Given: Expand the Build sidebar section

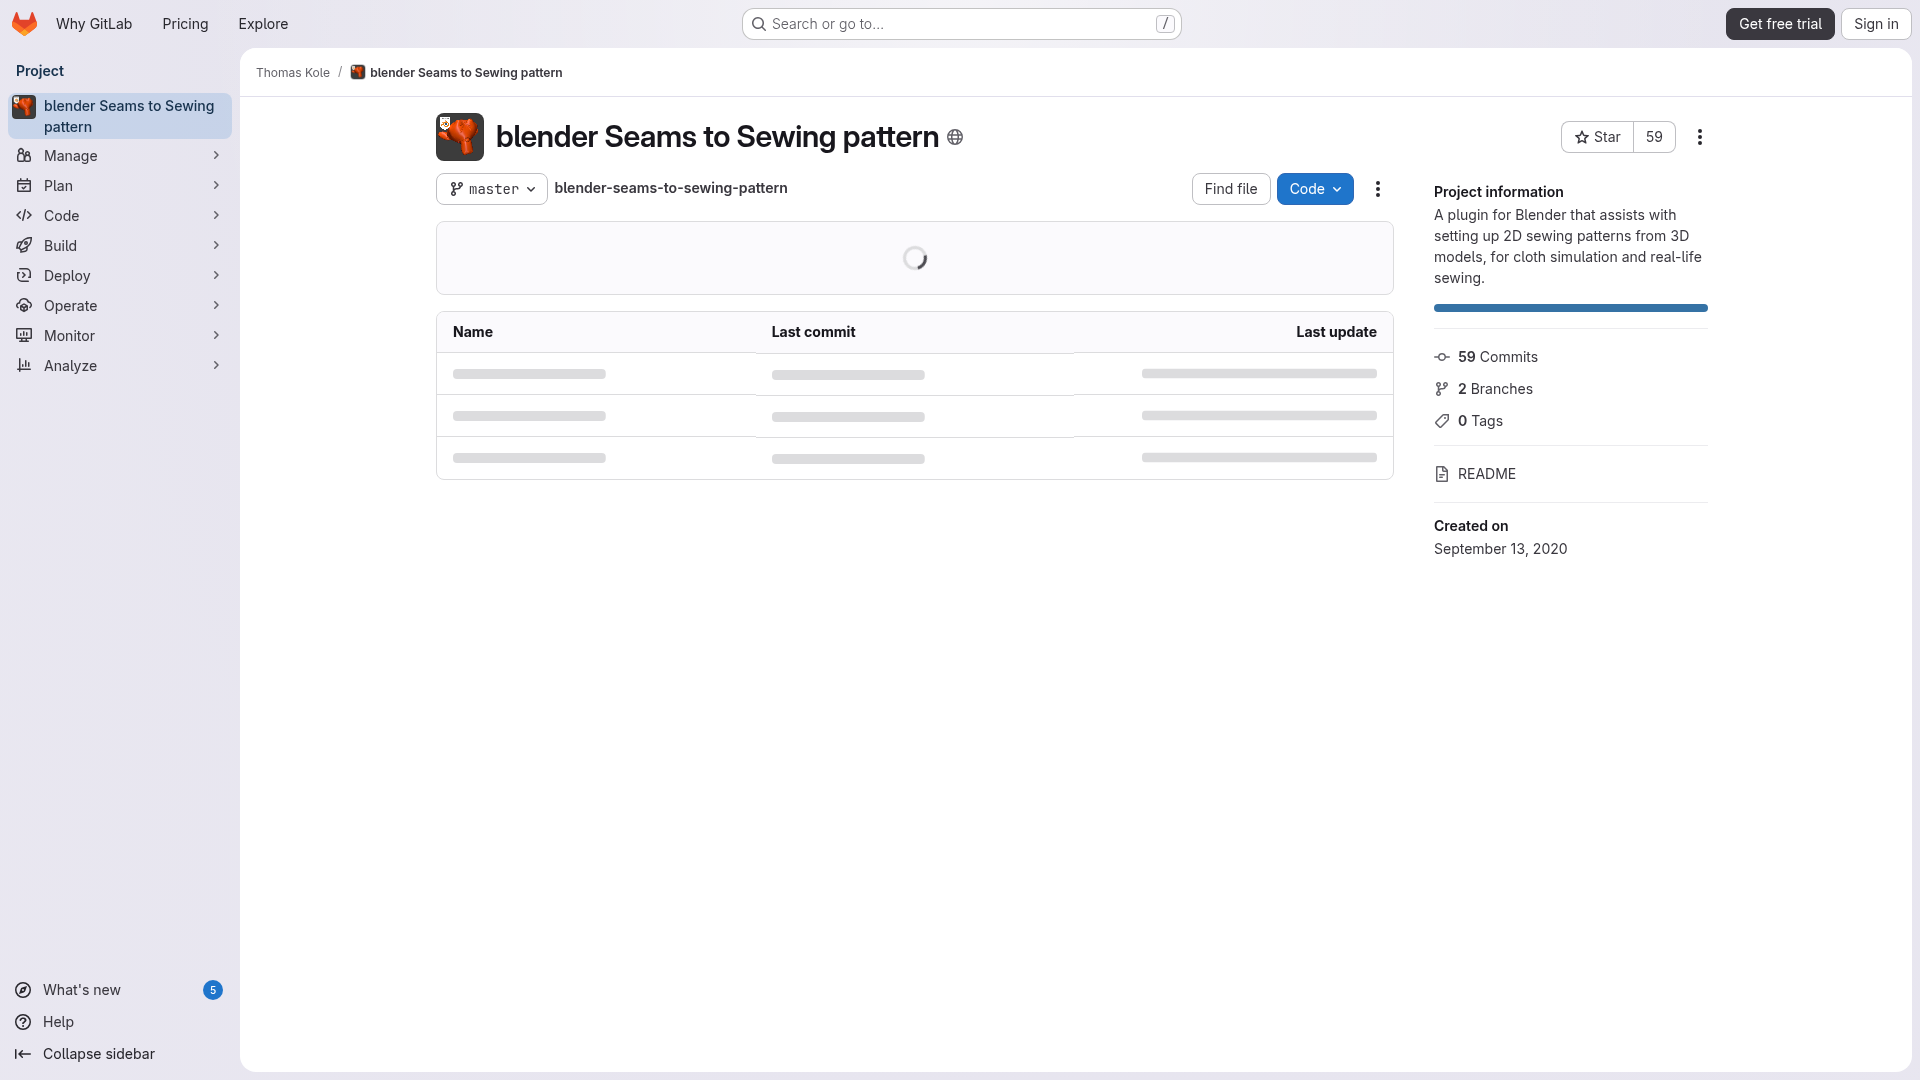Looking at the screenshot, I should (x=60, y=246).
